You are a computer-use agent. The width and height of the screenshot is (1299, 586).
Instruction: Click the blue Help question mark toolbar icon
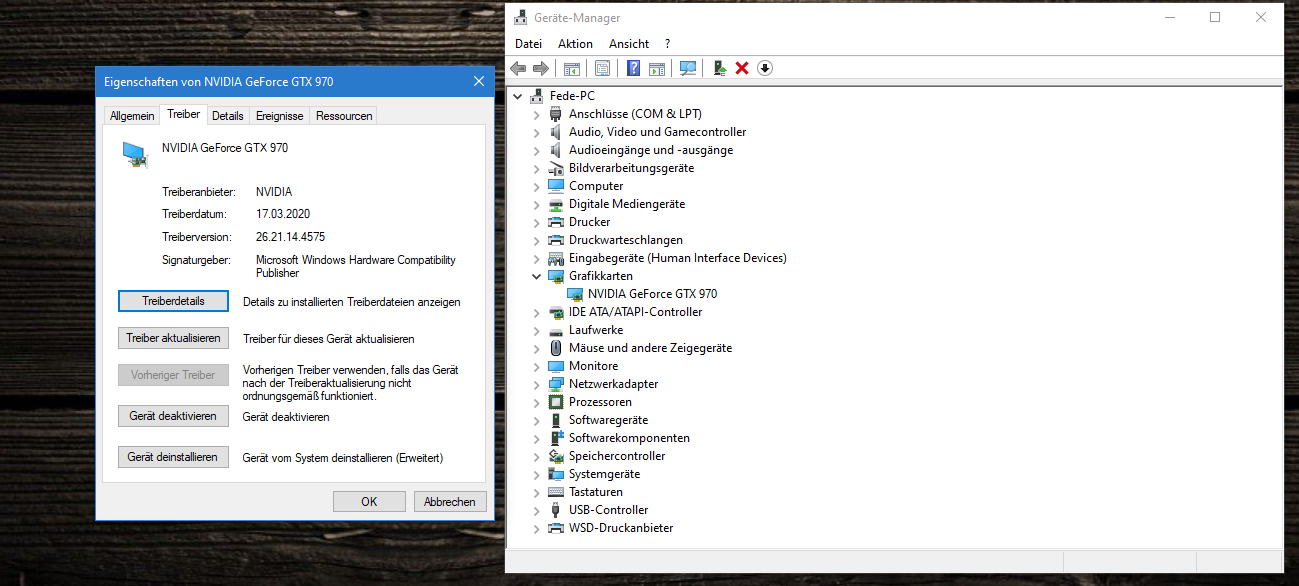point(633,68)
